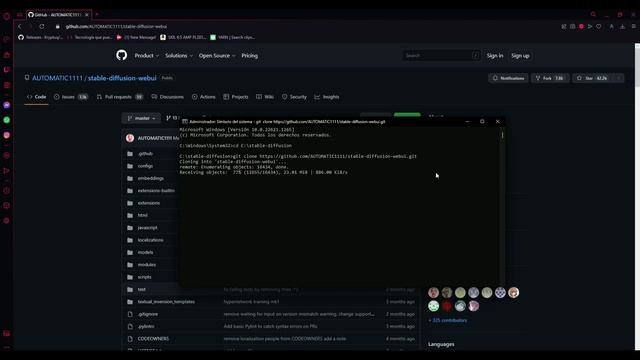Viewport: 640px width, 360px height.
Task: Switch to the Actions tab
Action: 204,97
